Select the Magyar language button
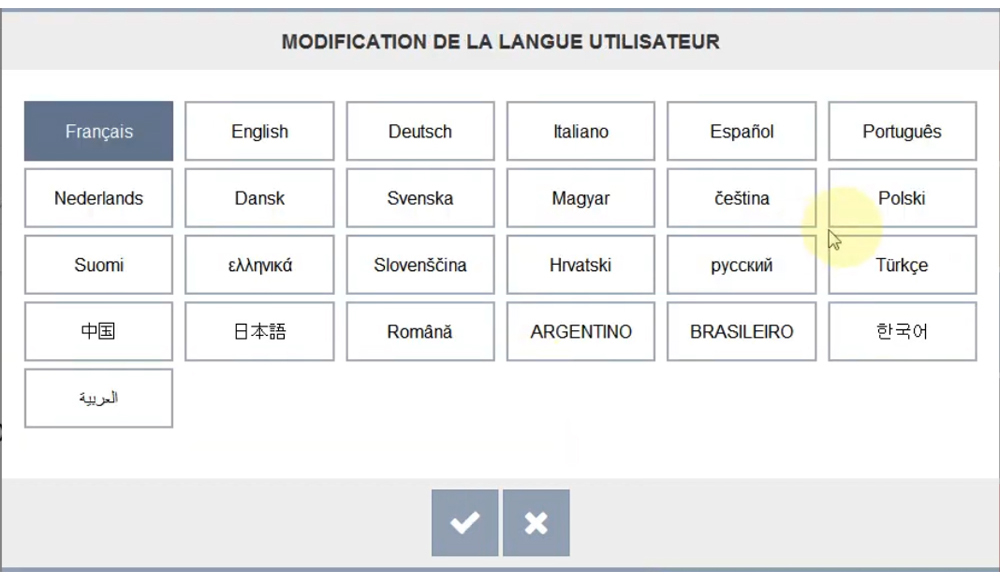1000x580 pixels. 581,198
